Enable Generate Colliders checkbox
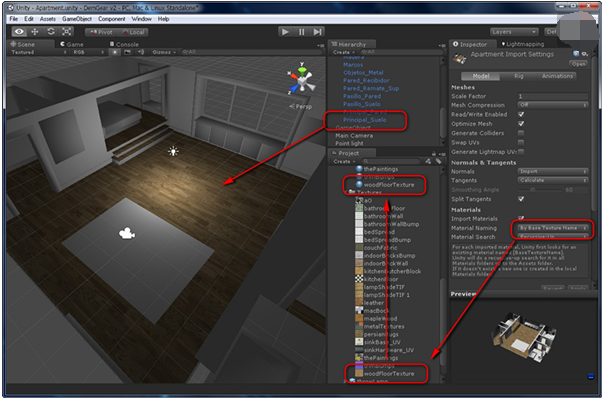 point(521,133)
